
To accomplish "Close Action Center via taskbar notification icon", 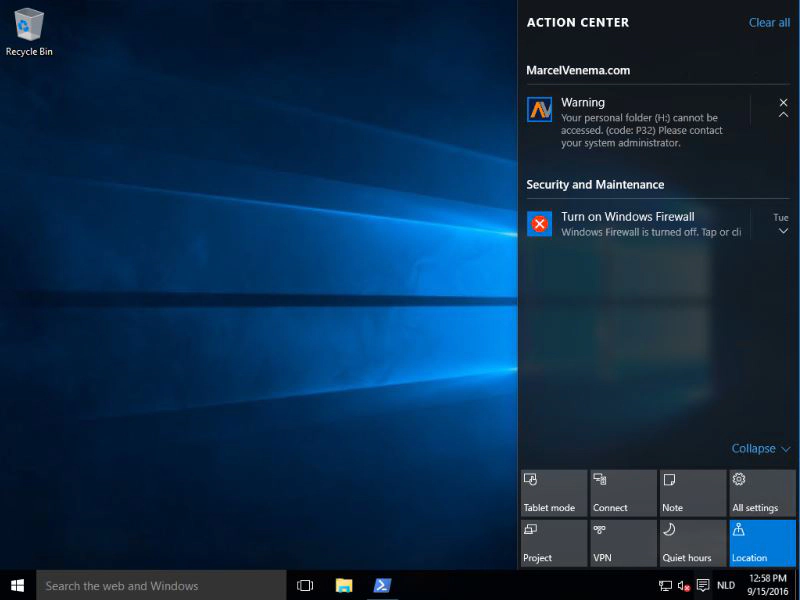I will click(x=703, y=586).
